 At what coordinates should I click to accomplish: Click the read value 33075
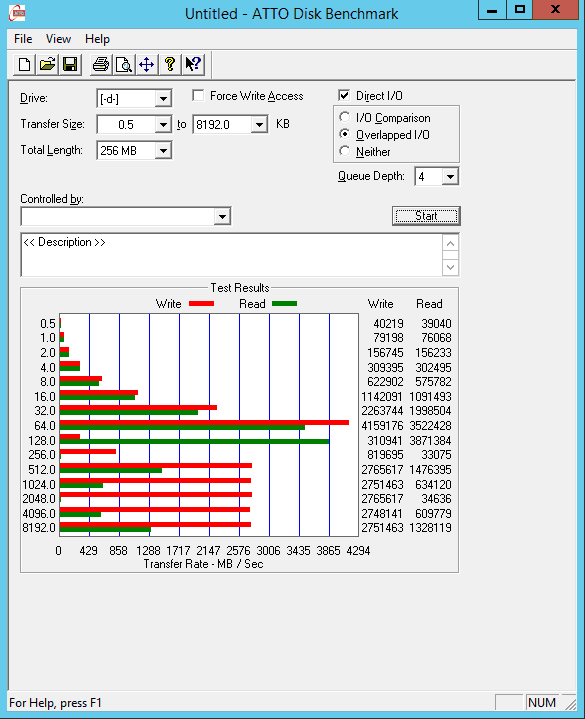[436, 455]
